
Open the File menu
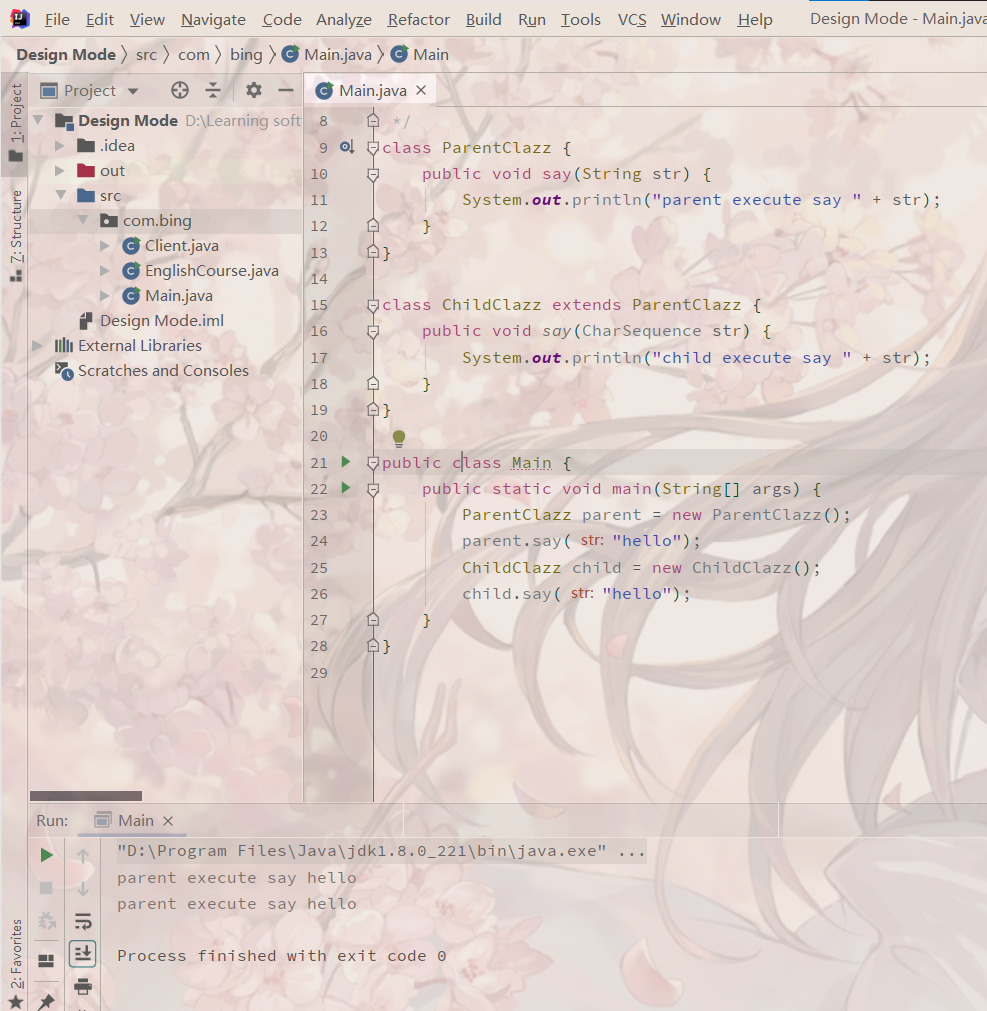pyautogui.click(x=57, y=20)
